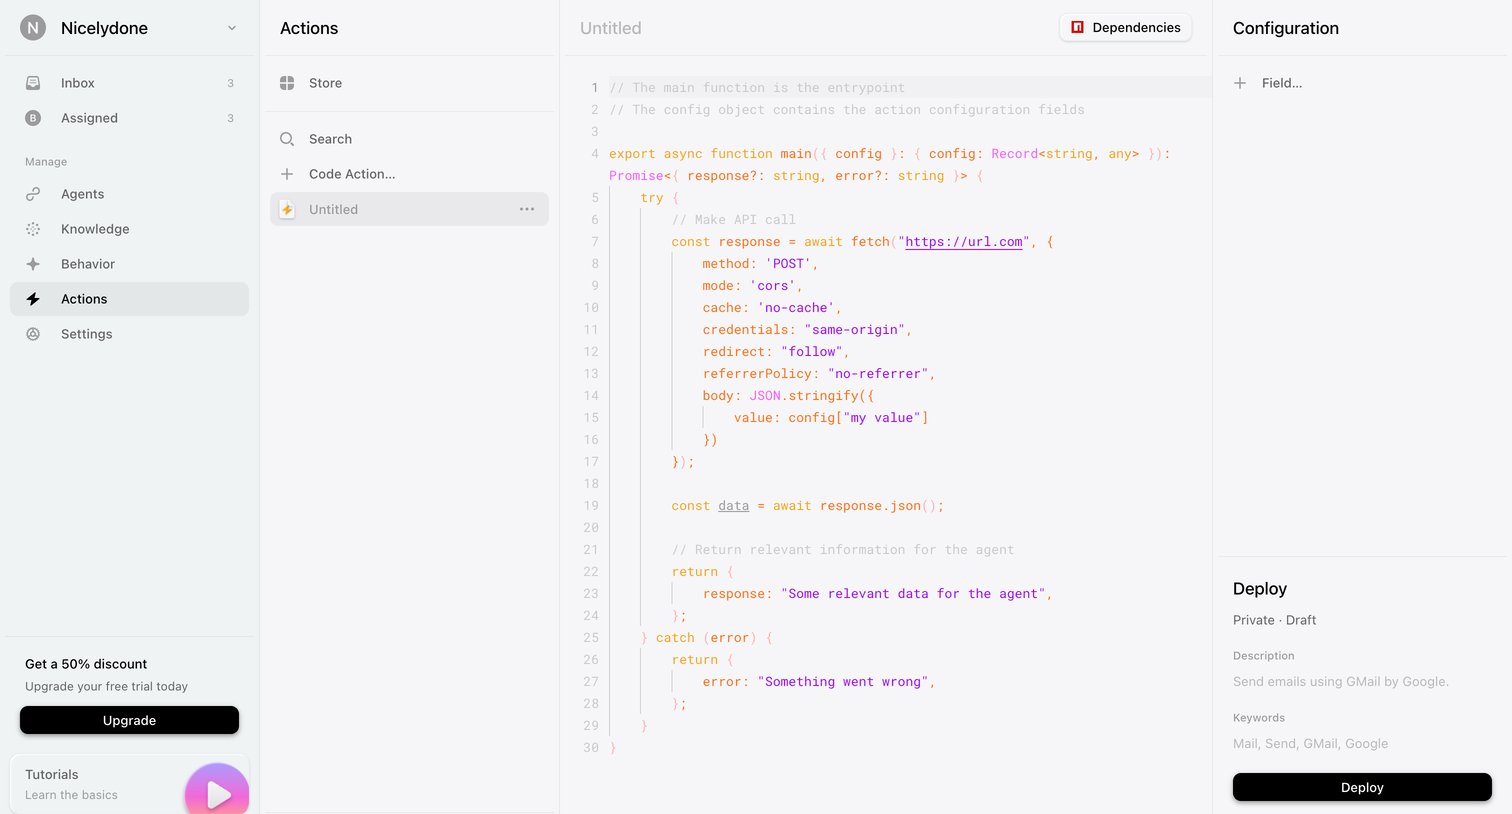1512x814 pixels.
Task: Click "Get a 50% discount" text
Action: [x=86, y=664]
